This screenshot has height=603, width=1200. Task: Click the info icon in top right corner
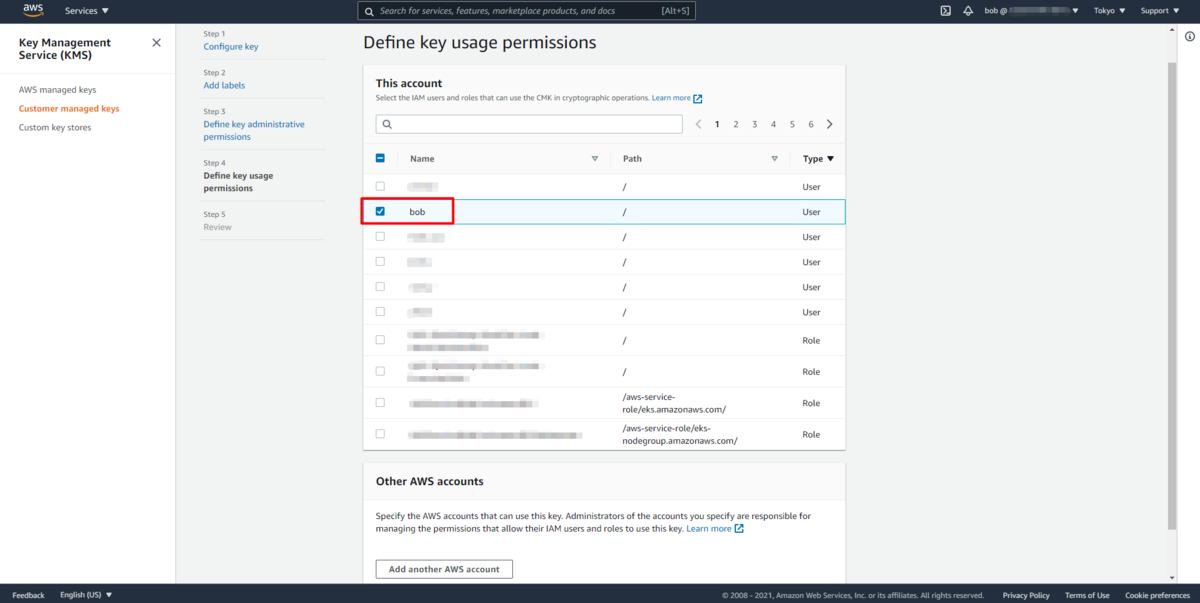(x=1189, y=36)
